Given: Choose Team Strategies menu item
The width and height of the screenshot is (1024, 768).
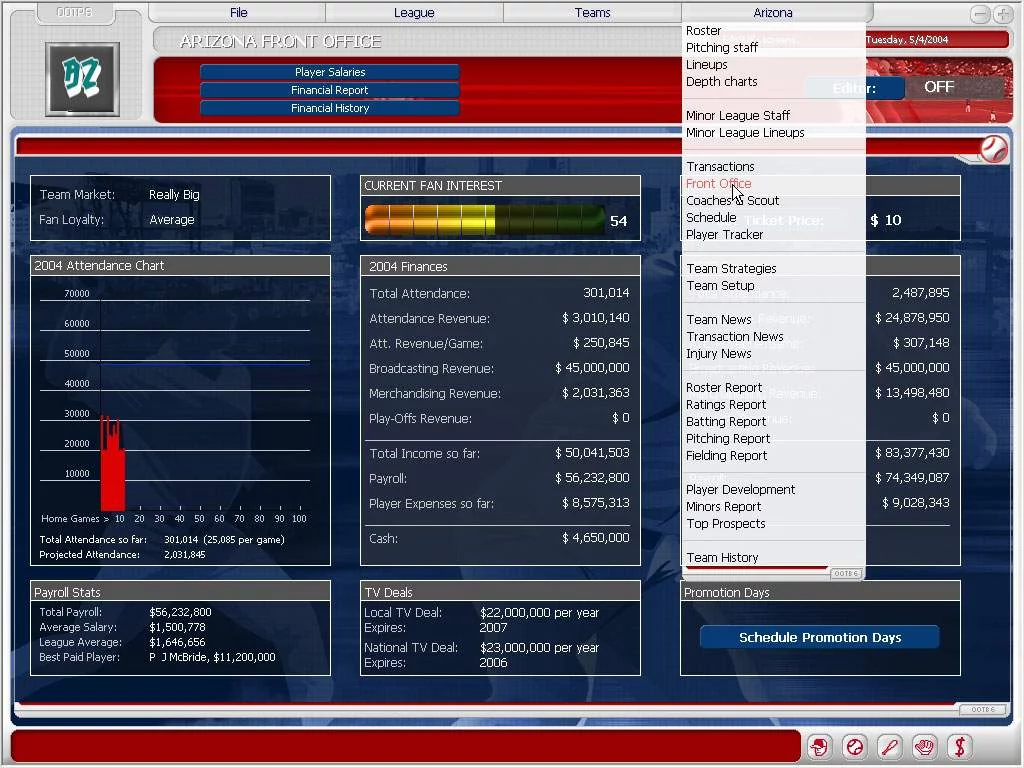Looking at the screenshot, I should click(731, 268).
